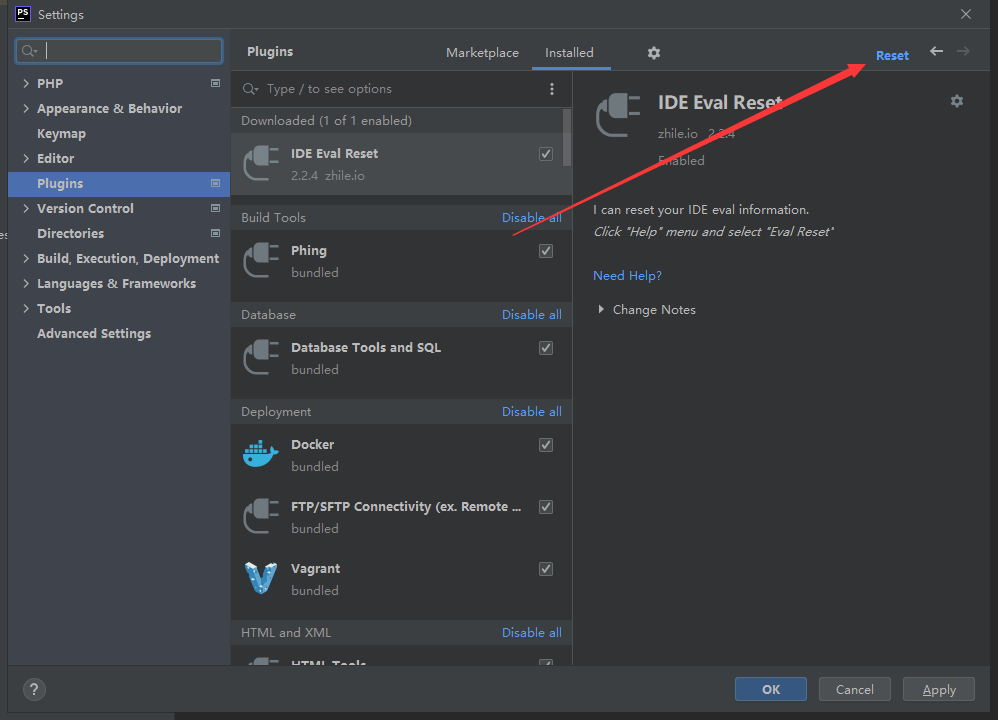Open the Keymap settings page
This screenshot has height=720, width=998.
coord(61,134)
